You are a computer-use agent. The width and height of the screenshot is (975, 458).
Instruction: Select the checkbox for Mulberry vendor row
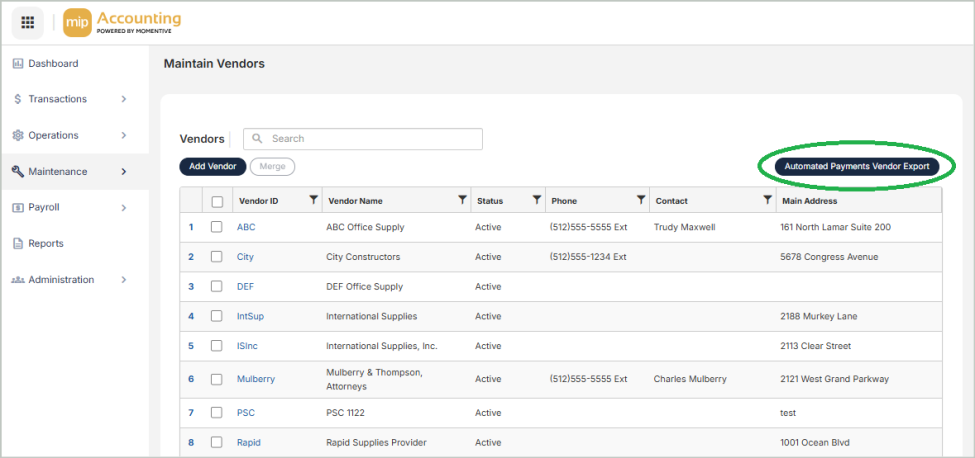point(217,379)
